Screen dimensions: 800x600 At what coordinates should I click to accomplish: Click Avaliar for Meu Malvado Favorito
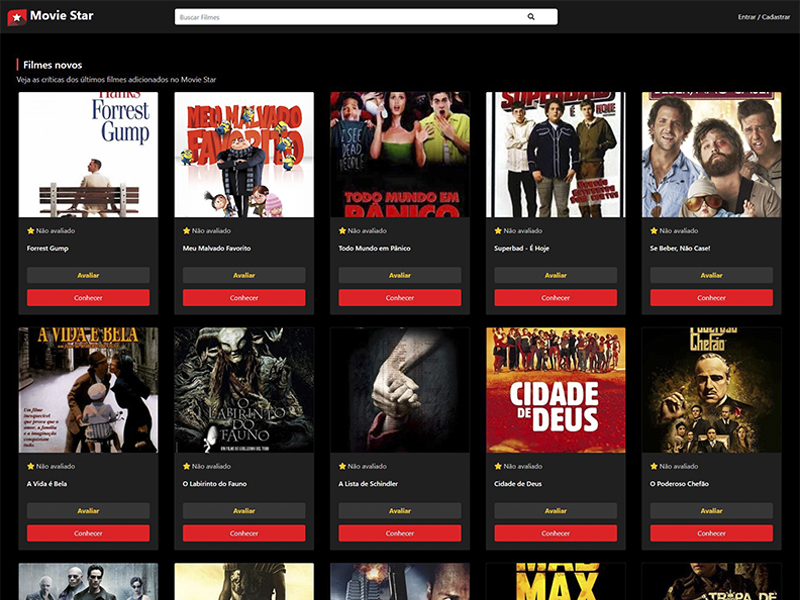click(244, 275)
